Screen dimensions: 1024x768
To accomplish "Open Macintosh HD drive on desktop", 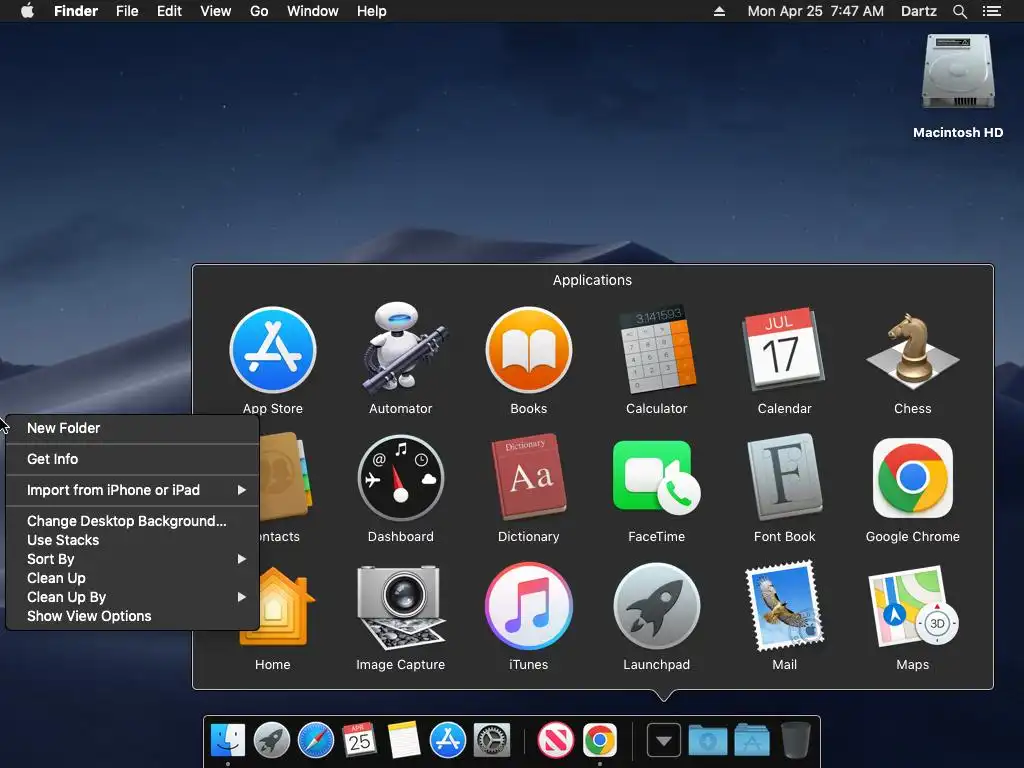I will tap(958, 72).
